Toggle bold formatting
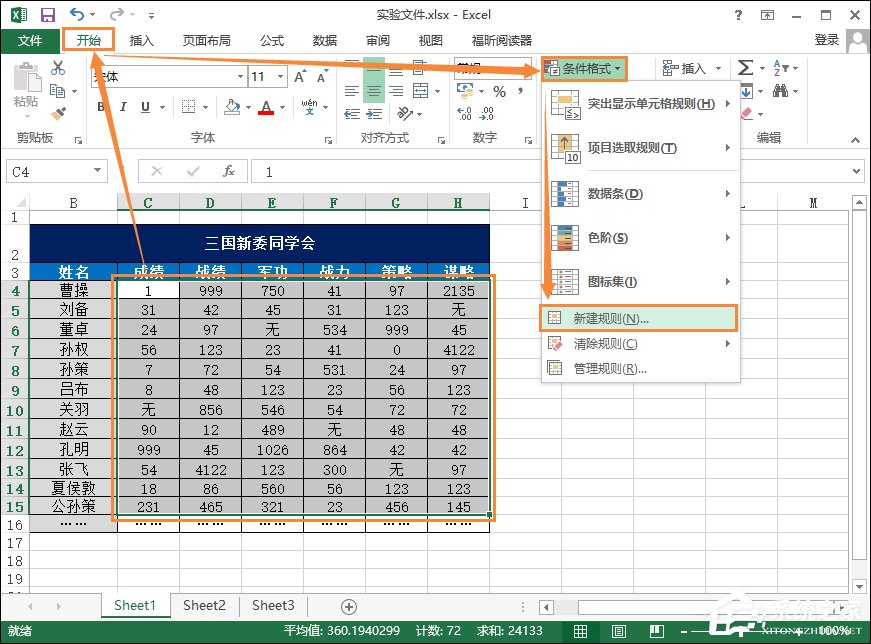The image size is (871, 644). tap(99, 106)
